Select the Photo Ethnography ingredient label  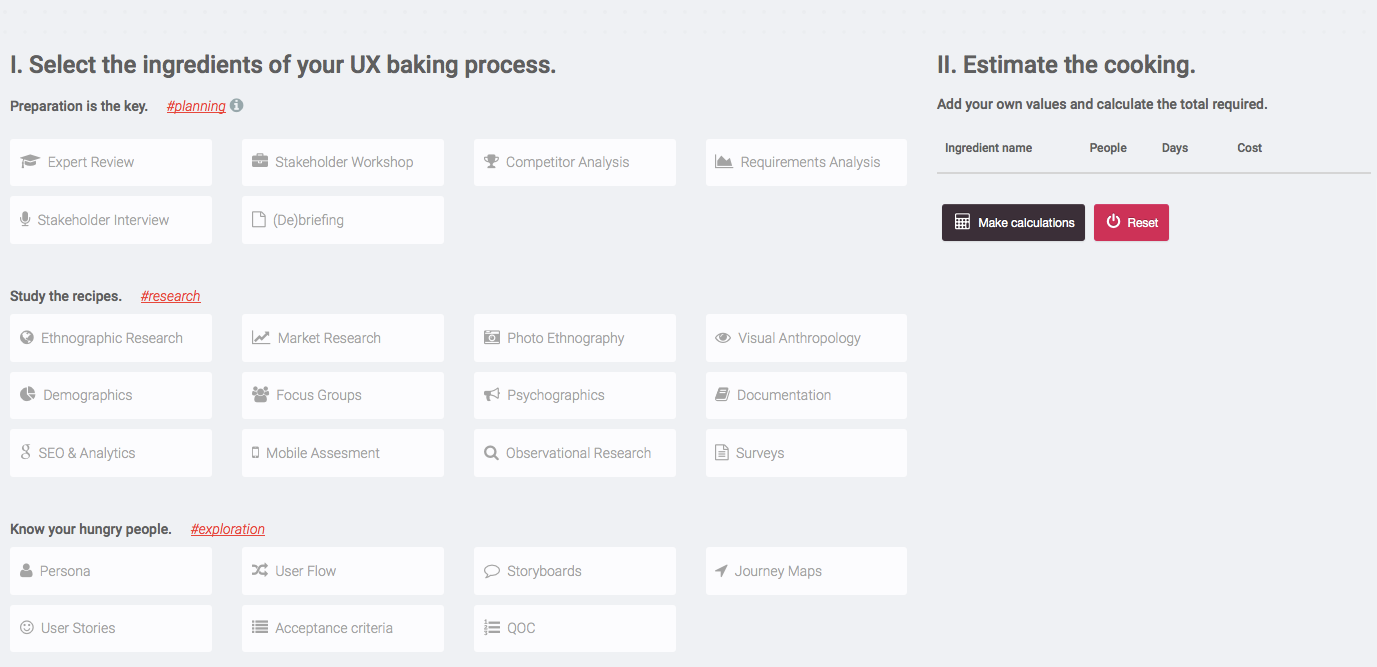566,338
